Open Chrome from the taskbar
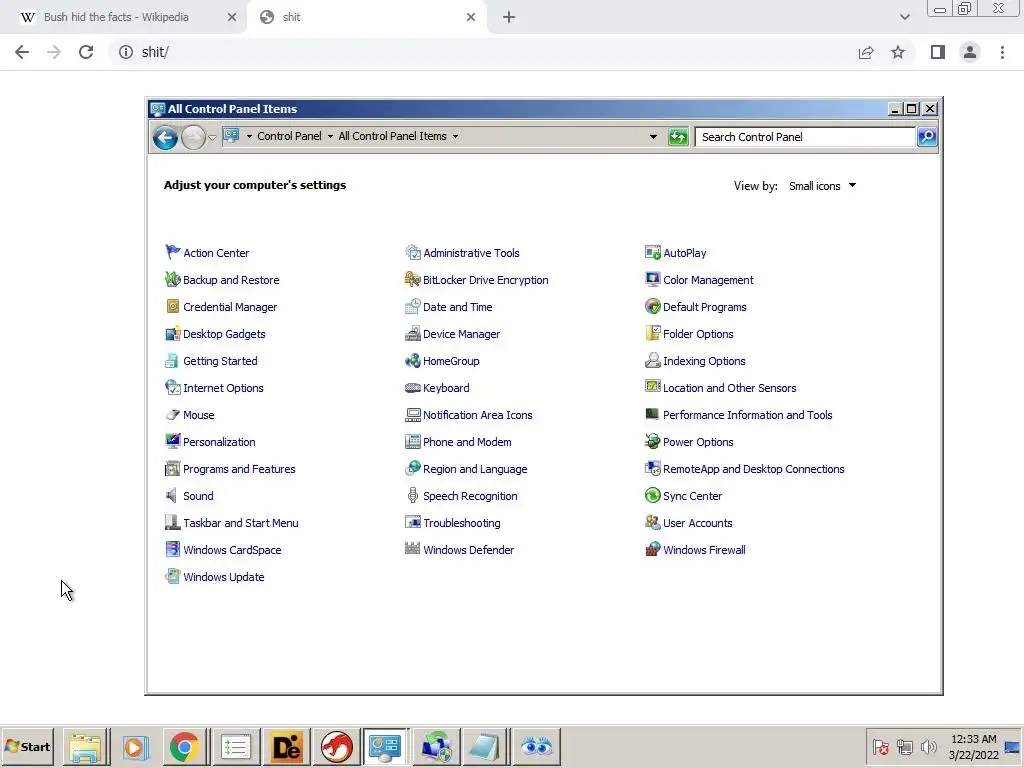 pyautogui.click(x=184, y=746)
